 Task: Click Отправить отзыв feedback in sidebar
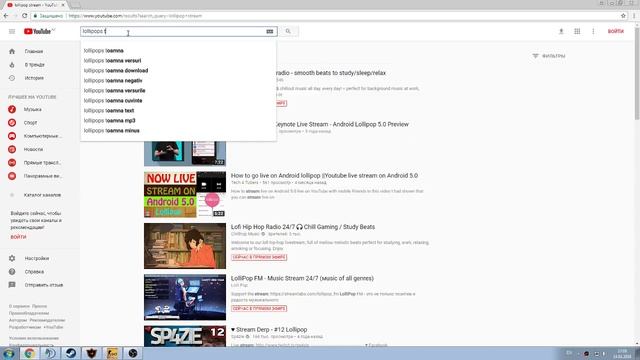click(x=40, y=285)
